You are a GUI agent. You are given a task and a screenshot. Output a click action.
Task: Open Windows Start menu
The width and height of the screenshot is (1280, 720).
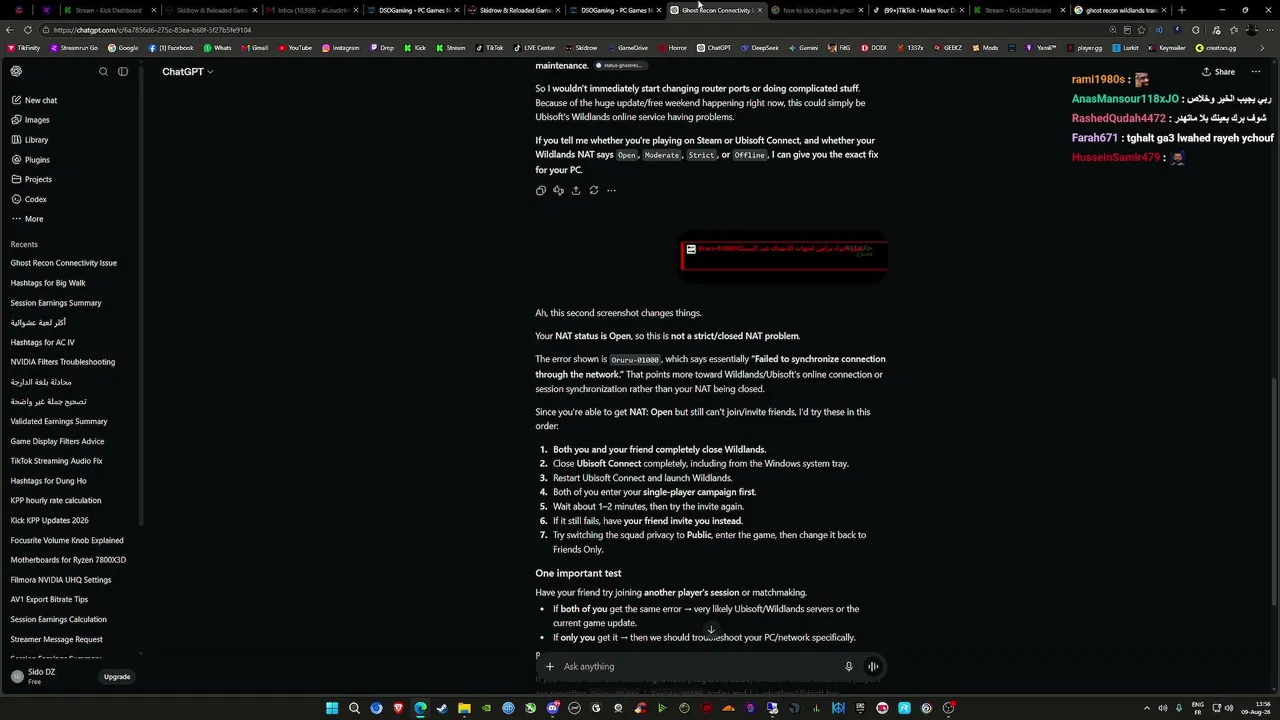tap(332, 708)
